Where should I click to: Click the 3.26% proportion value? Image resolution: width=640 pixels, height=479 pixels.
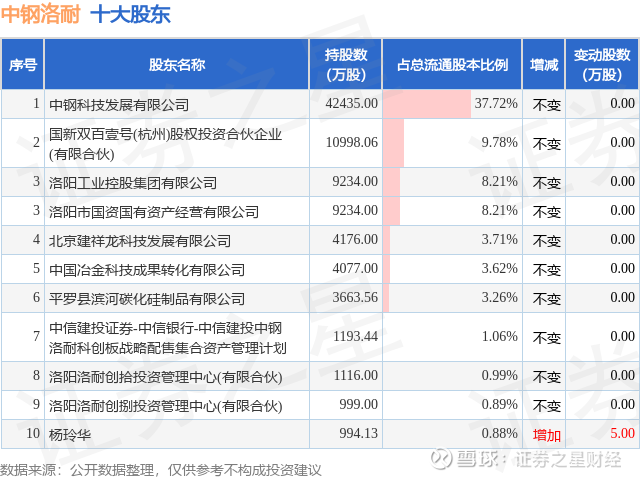tap(500, 297)
